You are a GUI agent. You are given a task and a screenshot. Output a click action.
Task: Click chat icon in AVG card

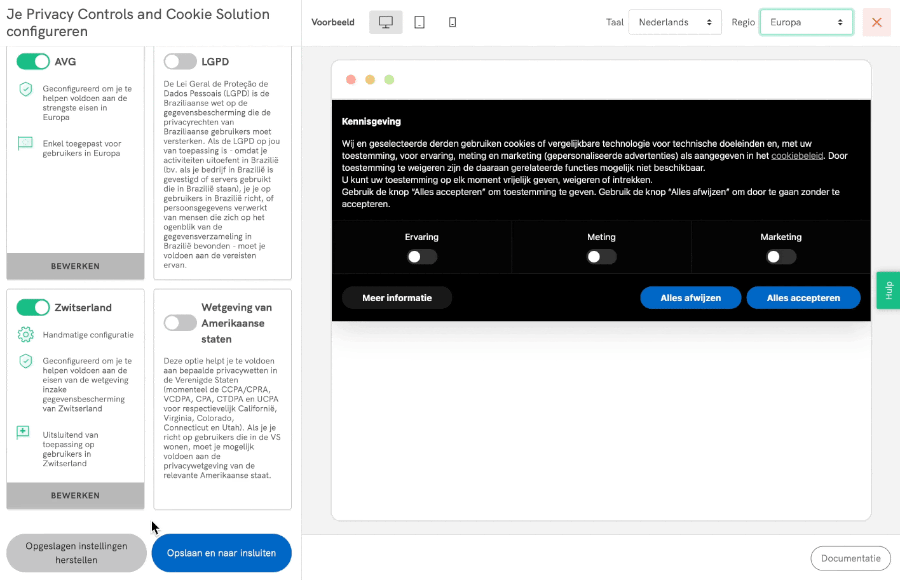pyautogui.click(x=26, y=144)
